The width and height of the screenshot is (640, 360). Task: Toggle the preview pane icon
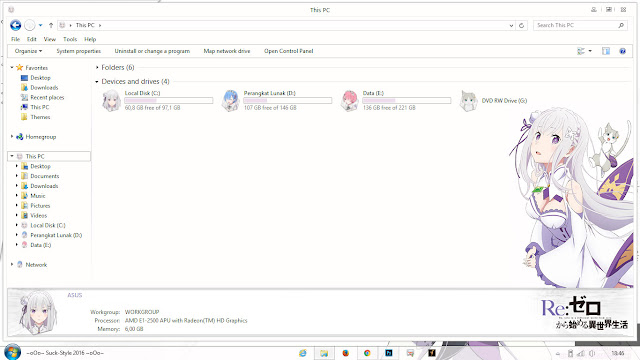click(x=606, y=51)
